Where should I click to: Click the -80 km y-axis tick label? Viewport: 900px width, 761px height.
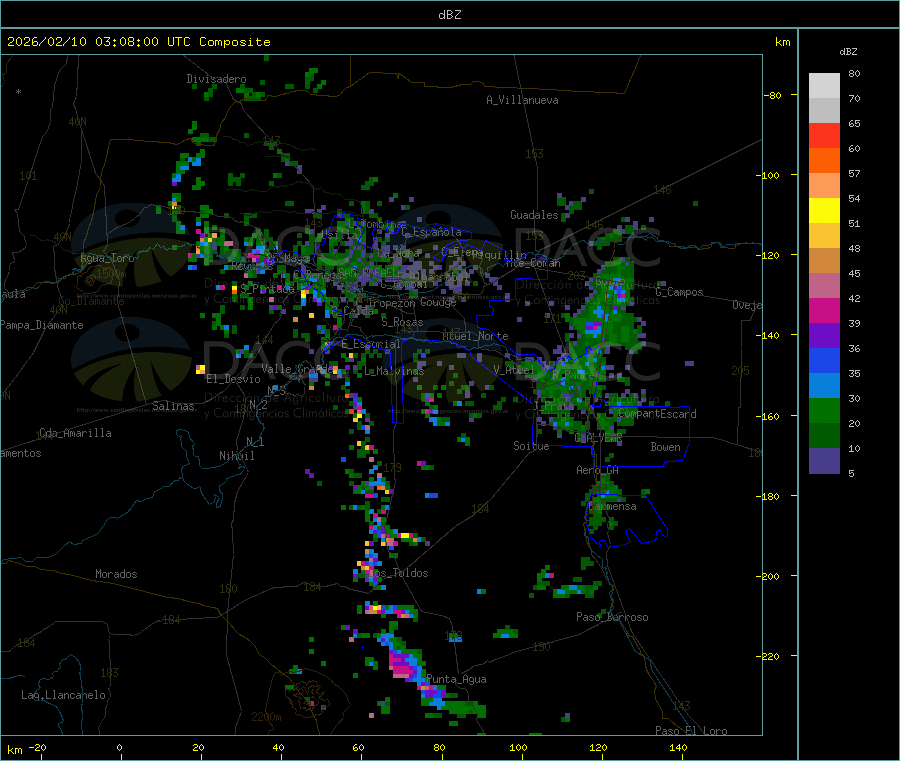tap(772, 95)
